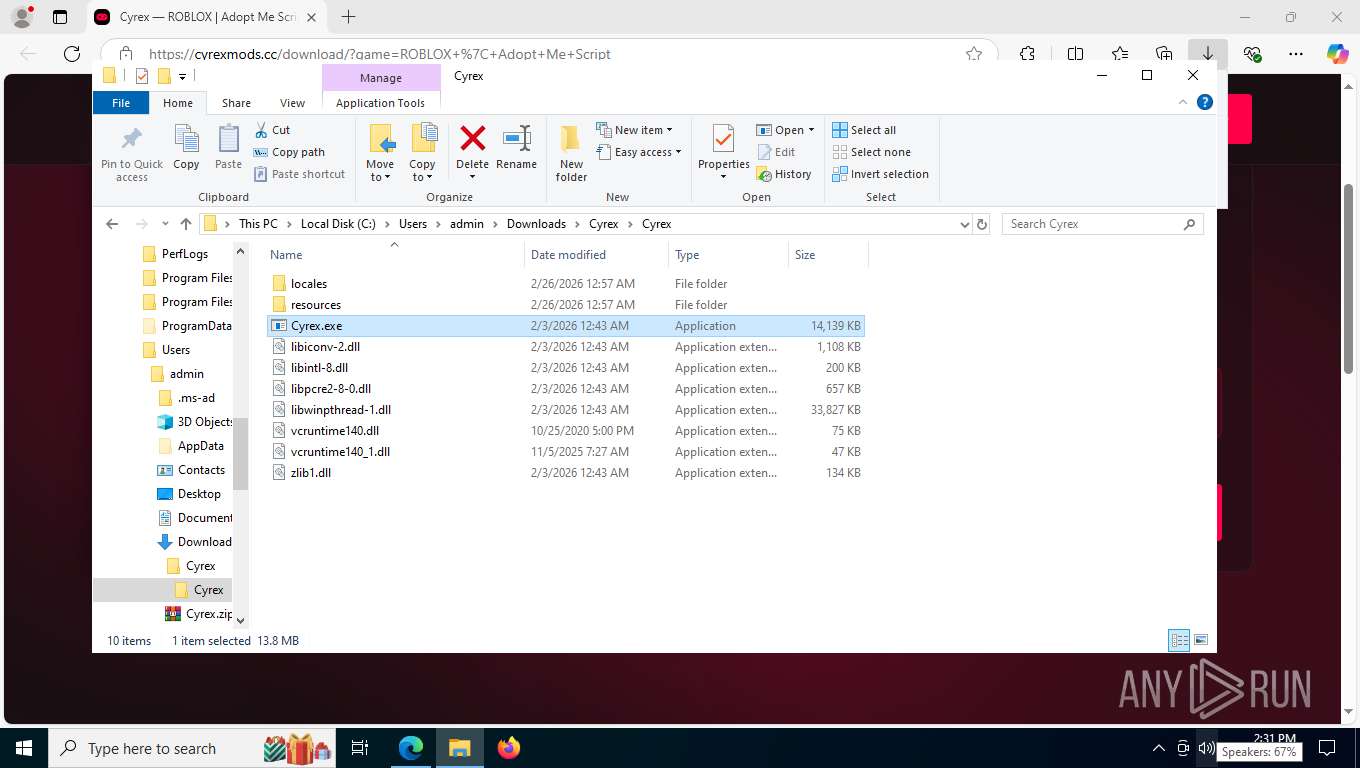1360x768 pixels.
Task: Click Edit in Open group
Action: 776,152
